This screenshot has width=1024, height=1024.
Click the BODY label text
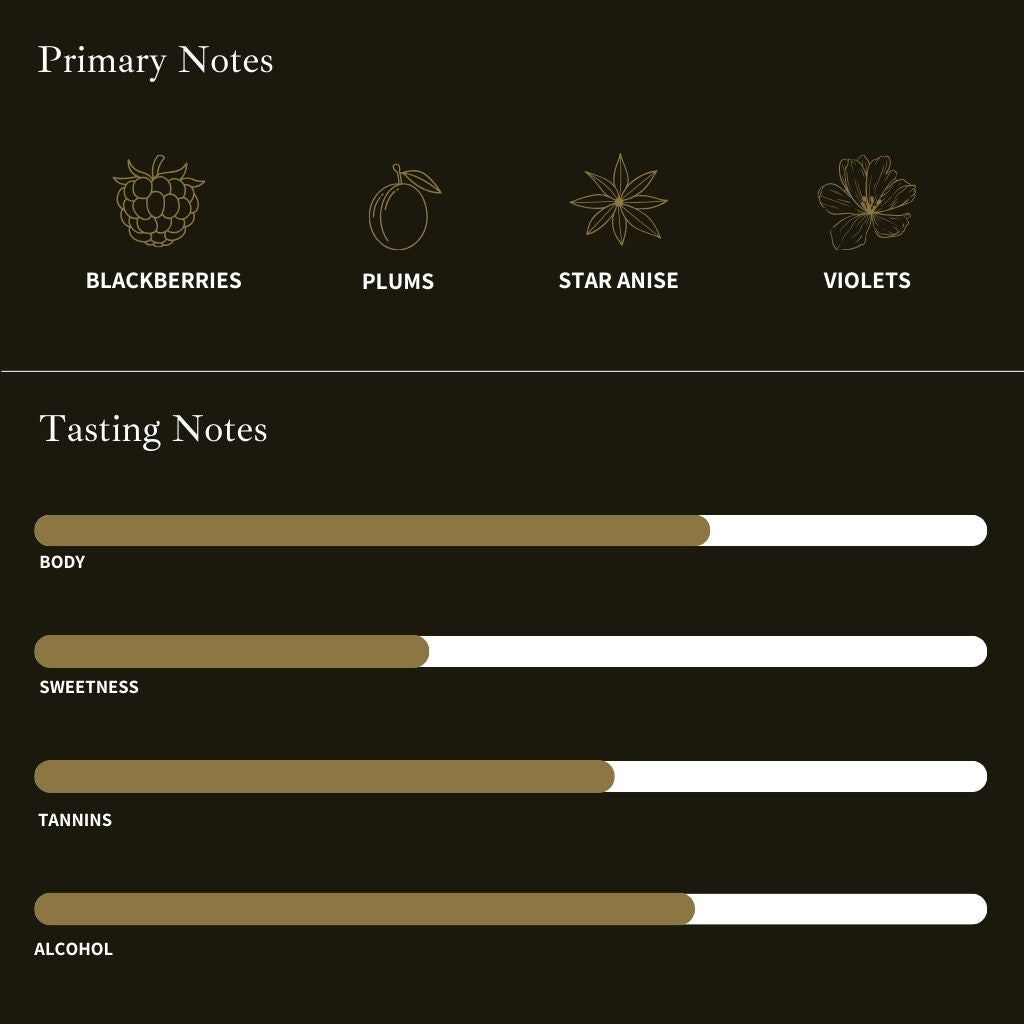(x=62, y=562)
